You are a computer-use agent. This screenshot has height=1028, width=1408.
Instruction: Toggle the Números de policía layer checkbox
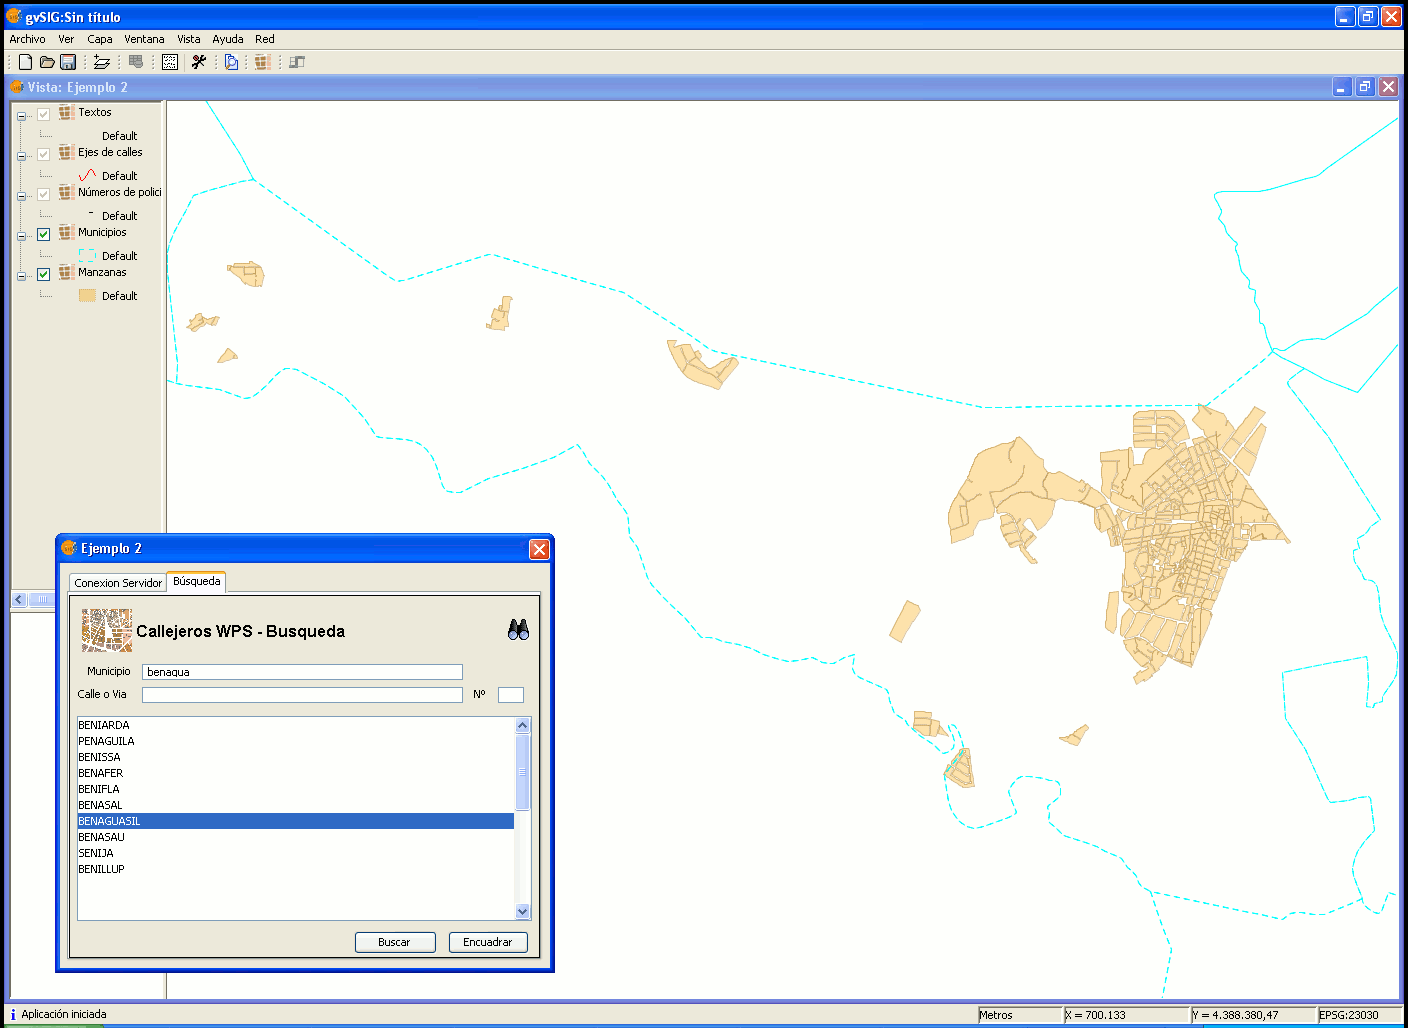pos(43,194)
